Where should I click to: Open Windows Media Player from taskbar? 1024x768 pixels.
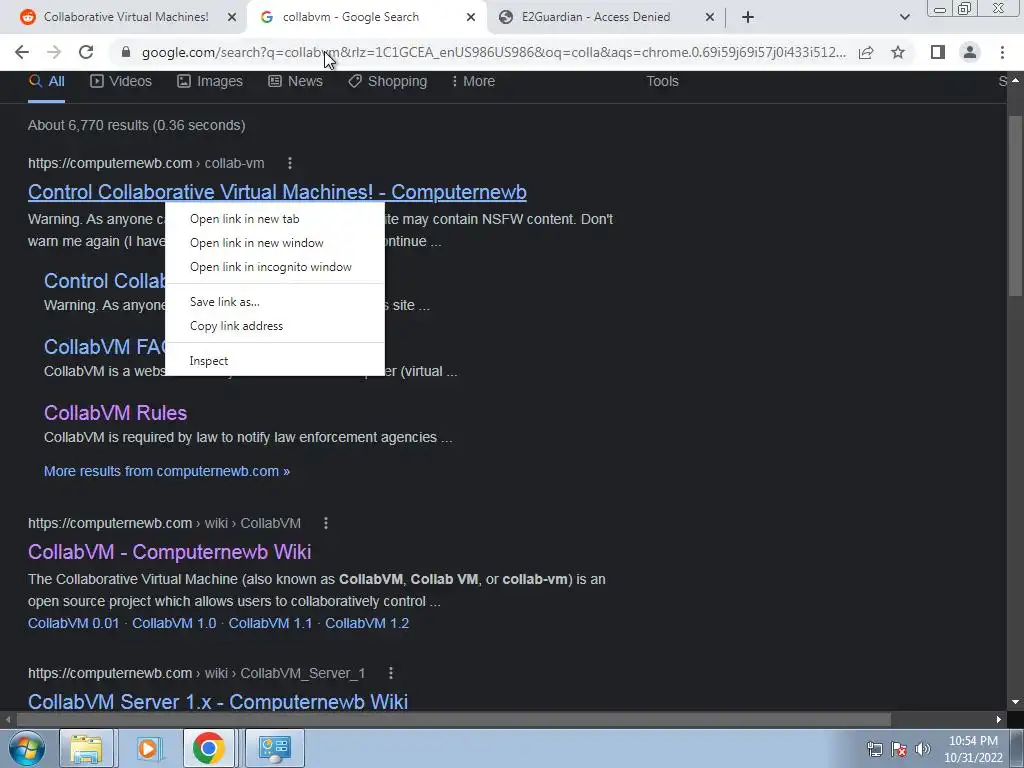click(x=148, y=748)
